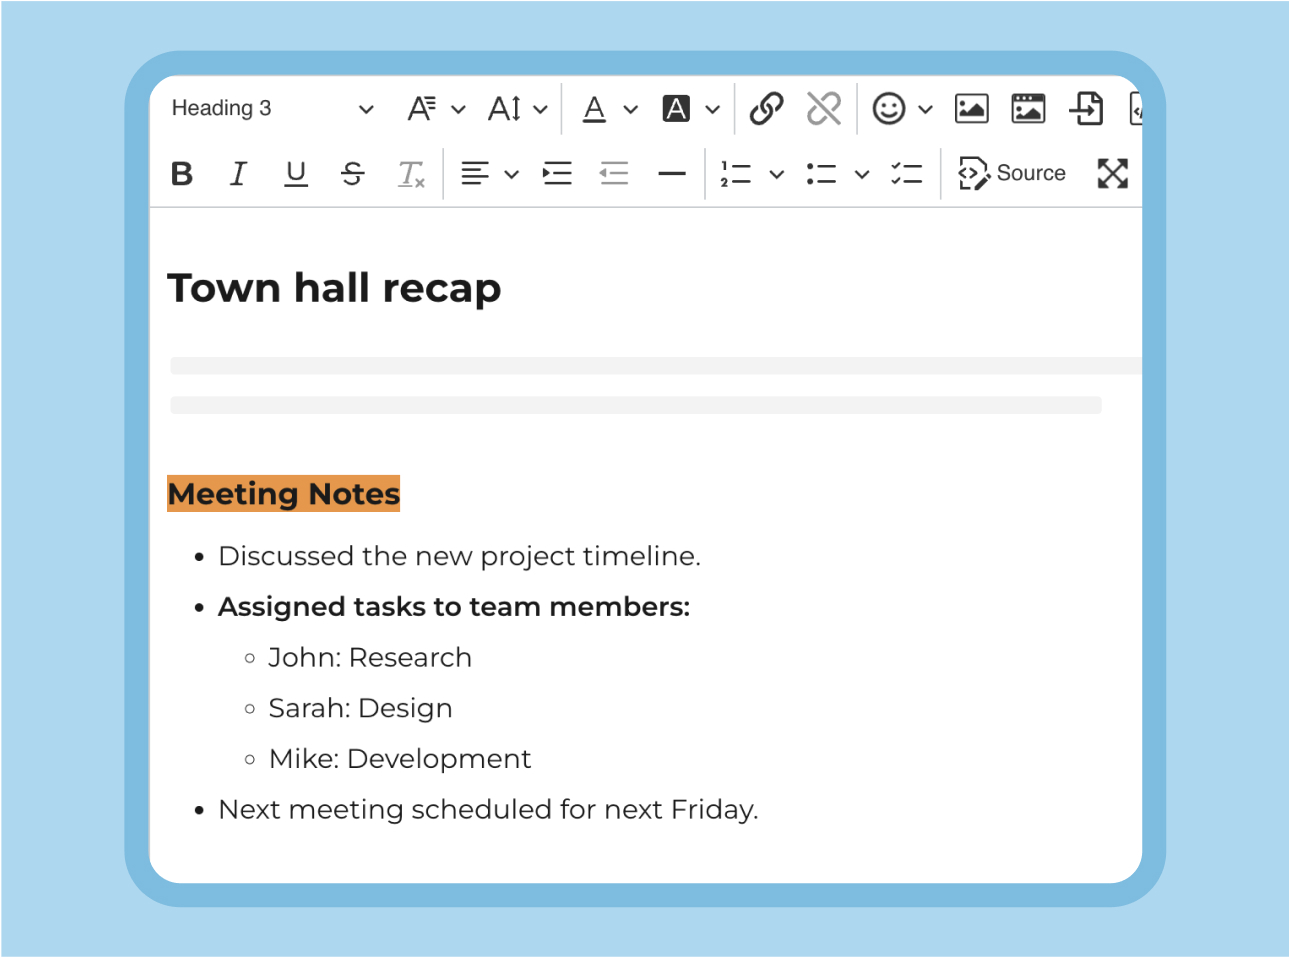Image resolution: width=1289 pixels, height=957 pixels.
Task: Toggle Bold formatting
Action: coord(182,174)
